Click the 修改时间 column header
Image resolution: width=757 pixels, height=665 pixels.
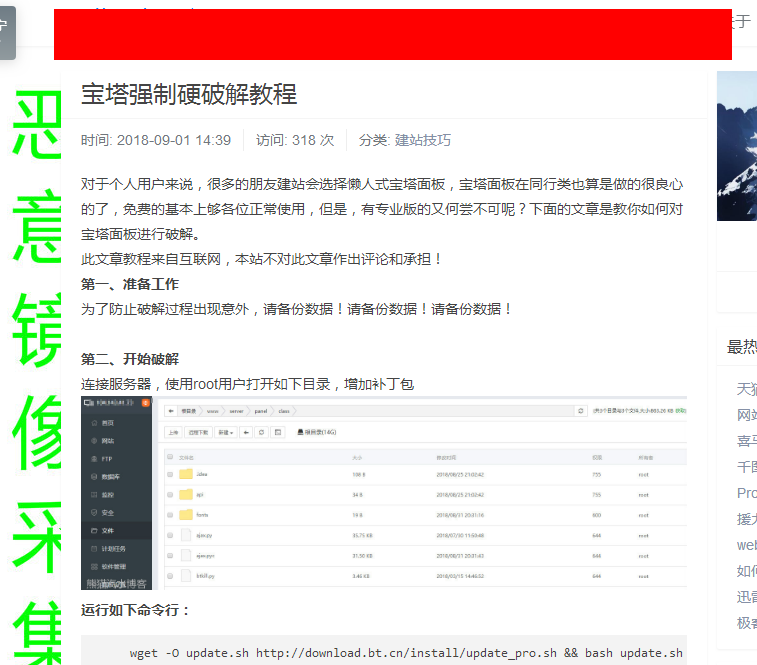pyautogui.click(x=446, y=457)
